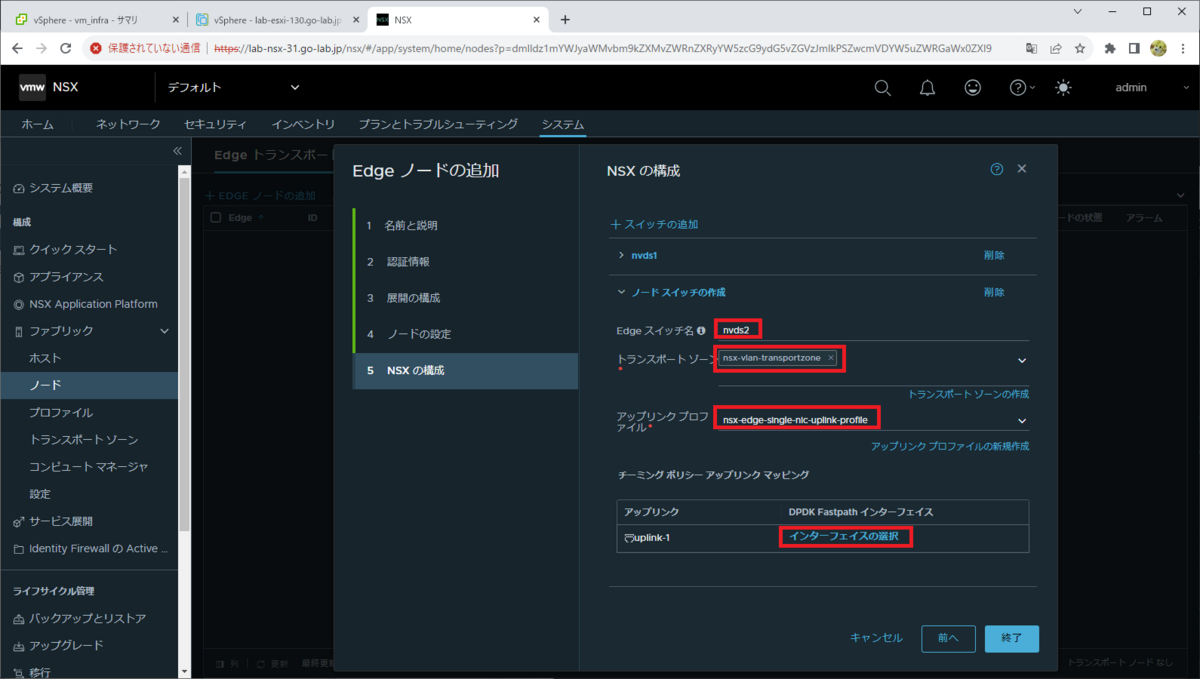Viewport: 1200px width, 679px height.
Task: Switch to the インベントリ tab
Action: point(303,125)
